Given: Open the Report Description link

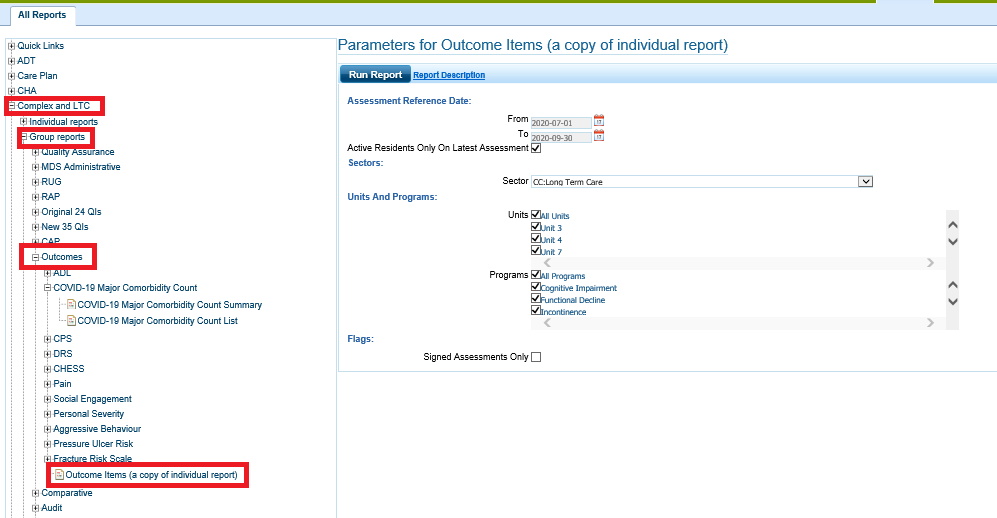Looking at the screenshot, I should tap(449, 75).
